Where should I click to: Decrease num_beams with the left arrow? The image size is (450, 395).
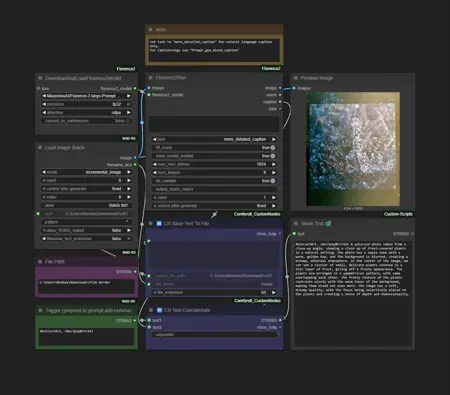coord(154,172)
